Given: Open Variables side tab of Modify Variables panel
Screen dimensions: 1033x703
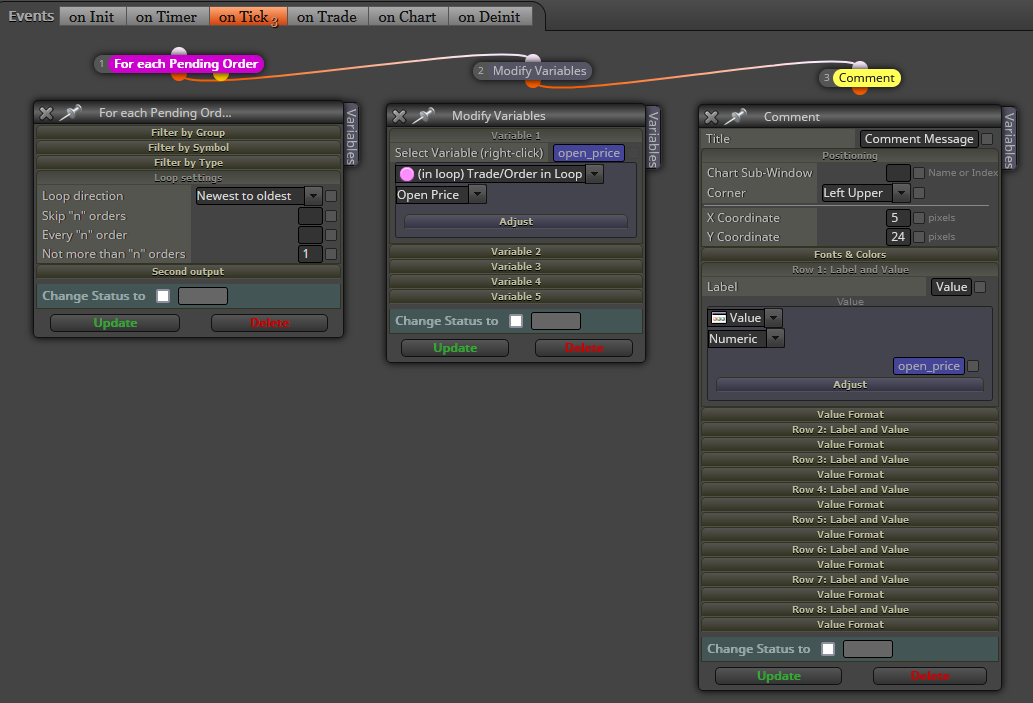Looking at the screenshot, I should (653, 138).
